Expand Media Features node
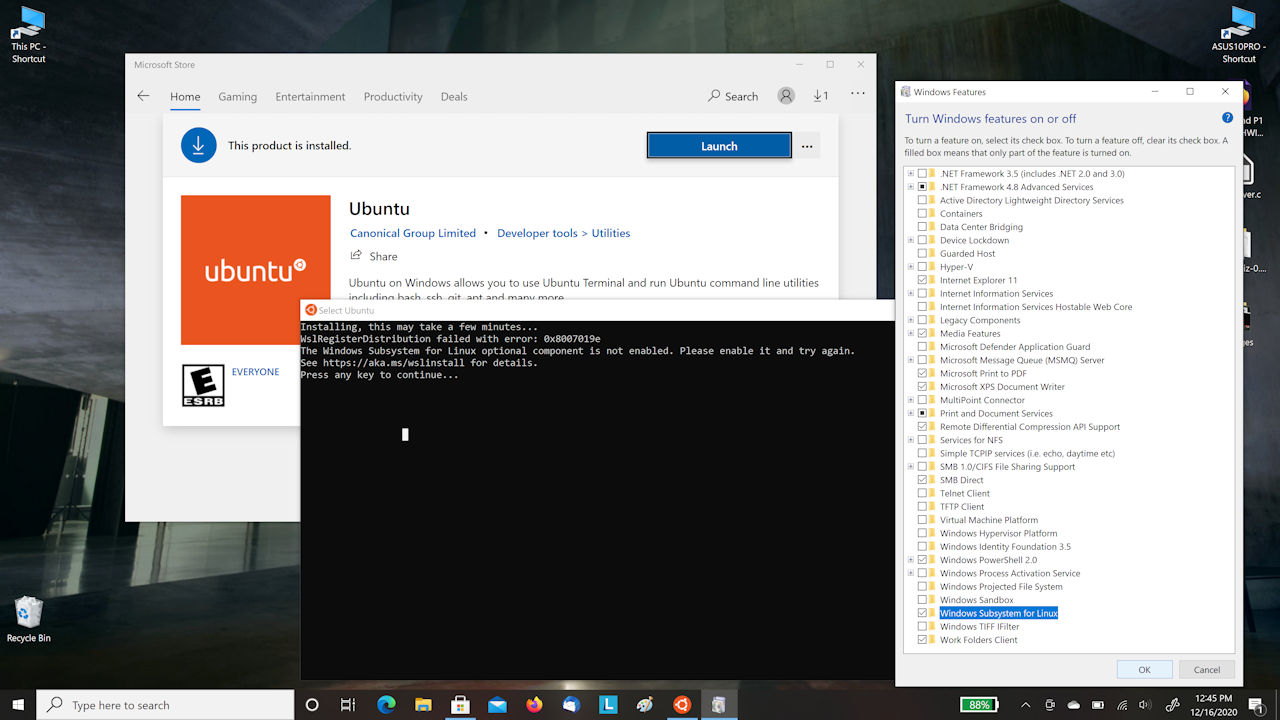1280x720 pixels. coord(911,334)
